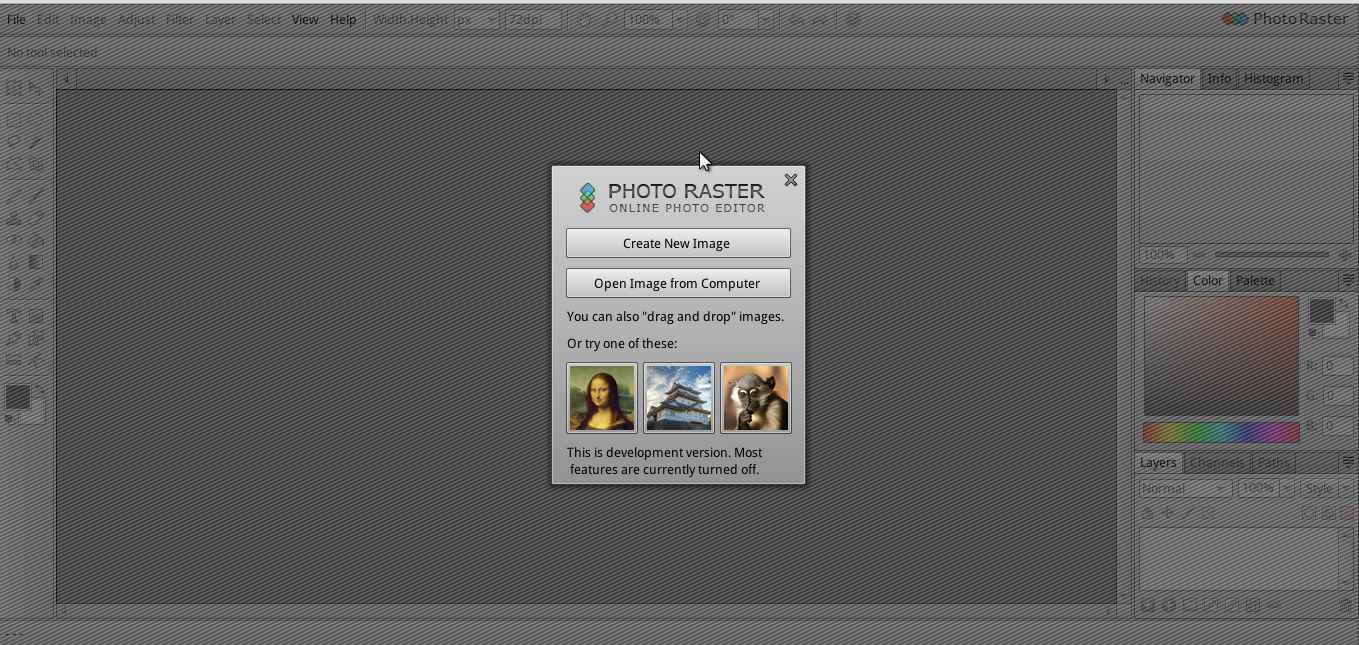1359x645 pixels.
Task: Click the Navigator zoom percentage field
Action: (1162, 255)
